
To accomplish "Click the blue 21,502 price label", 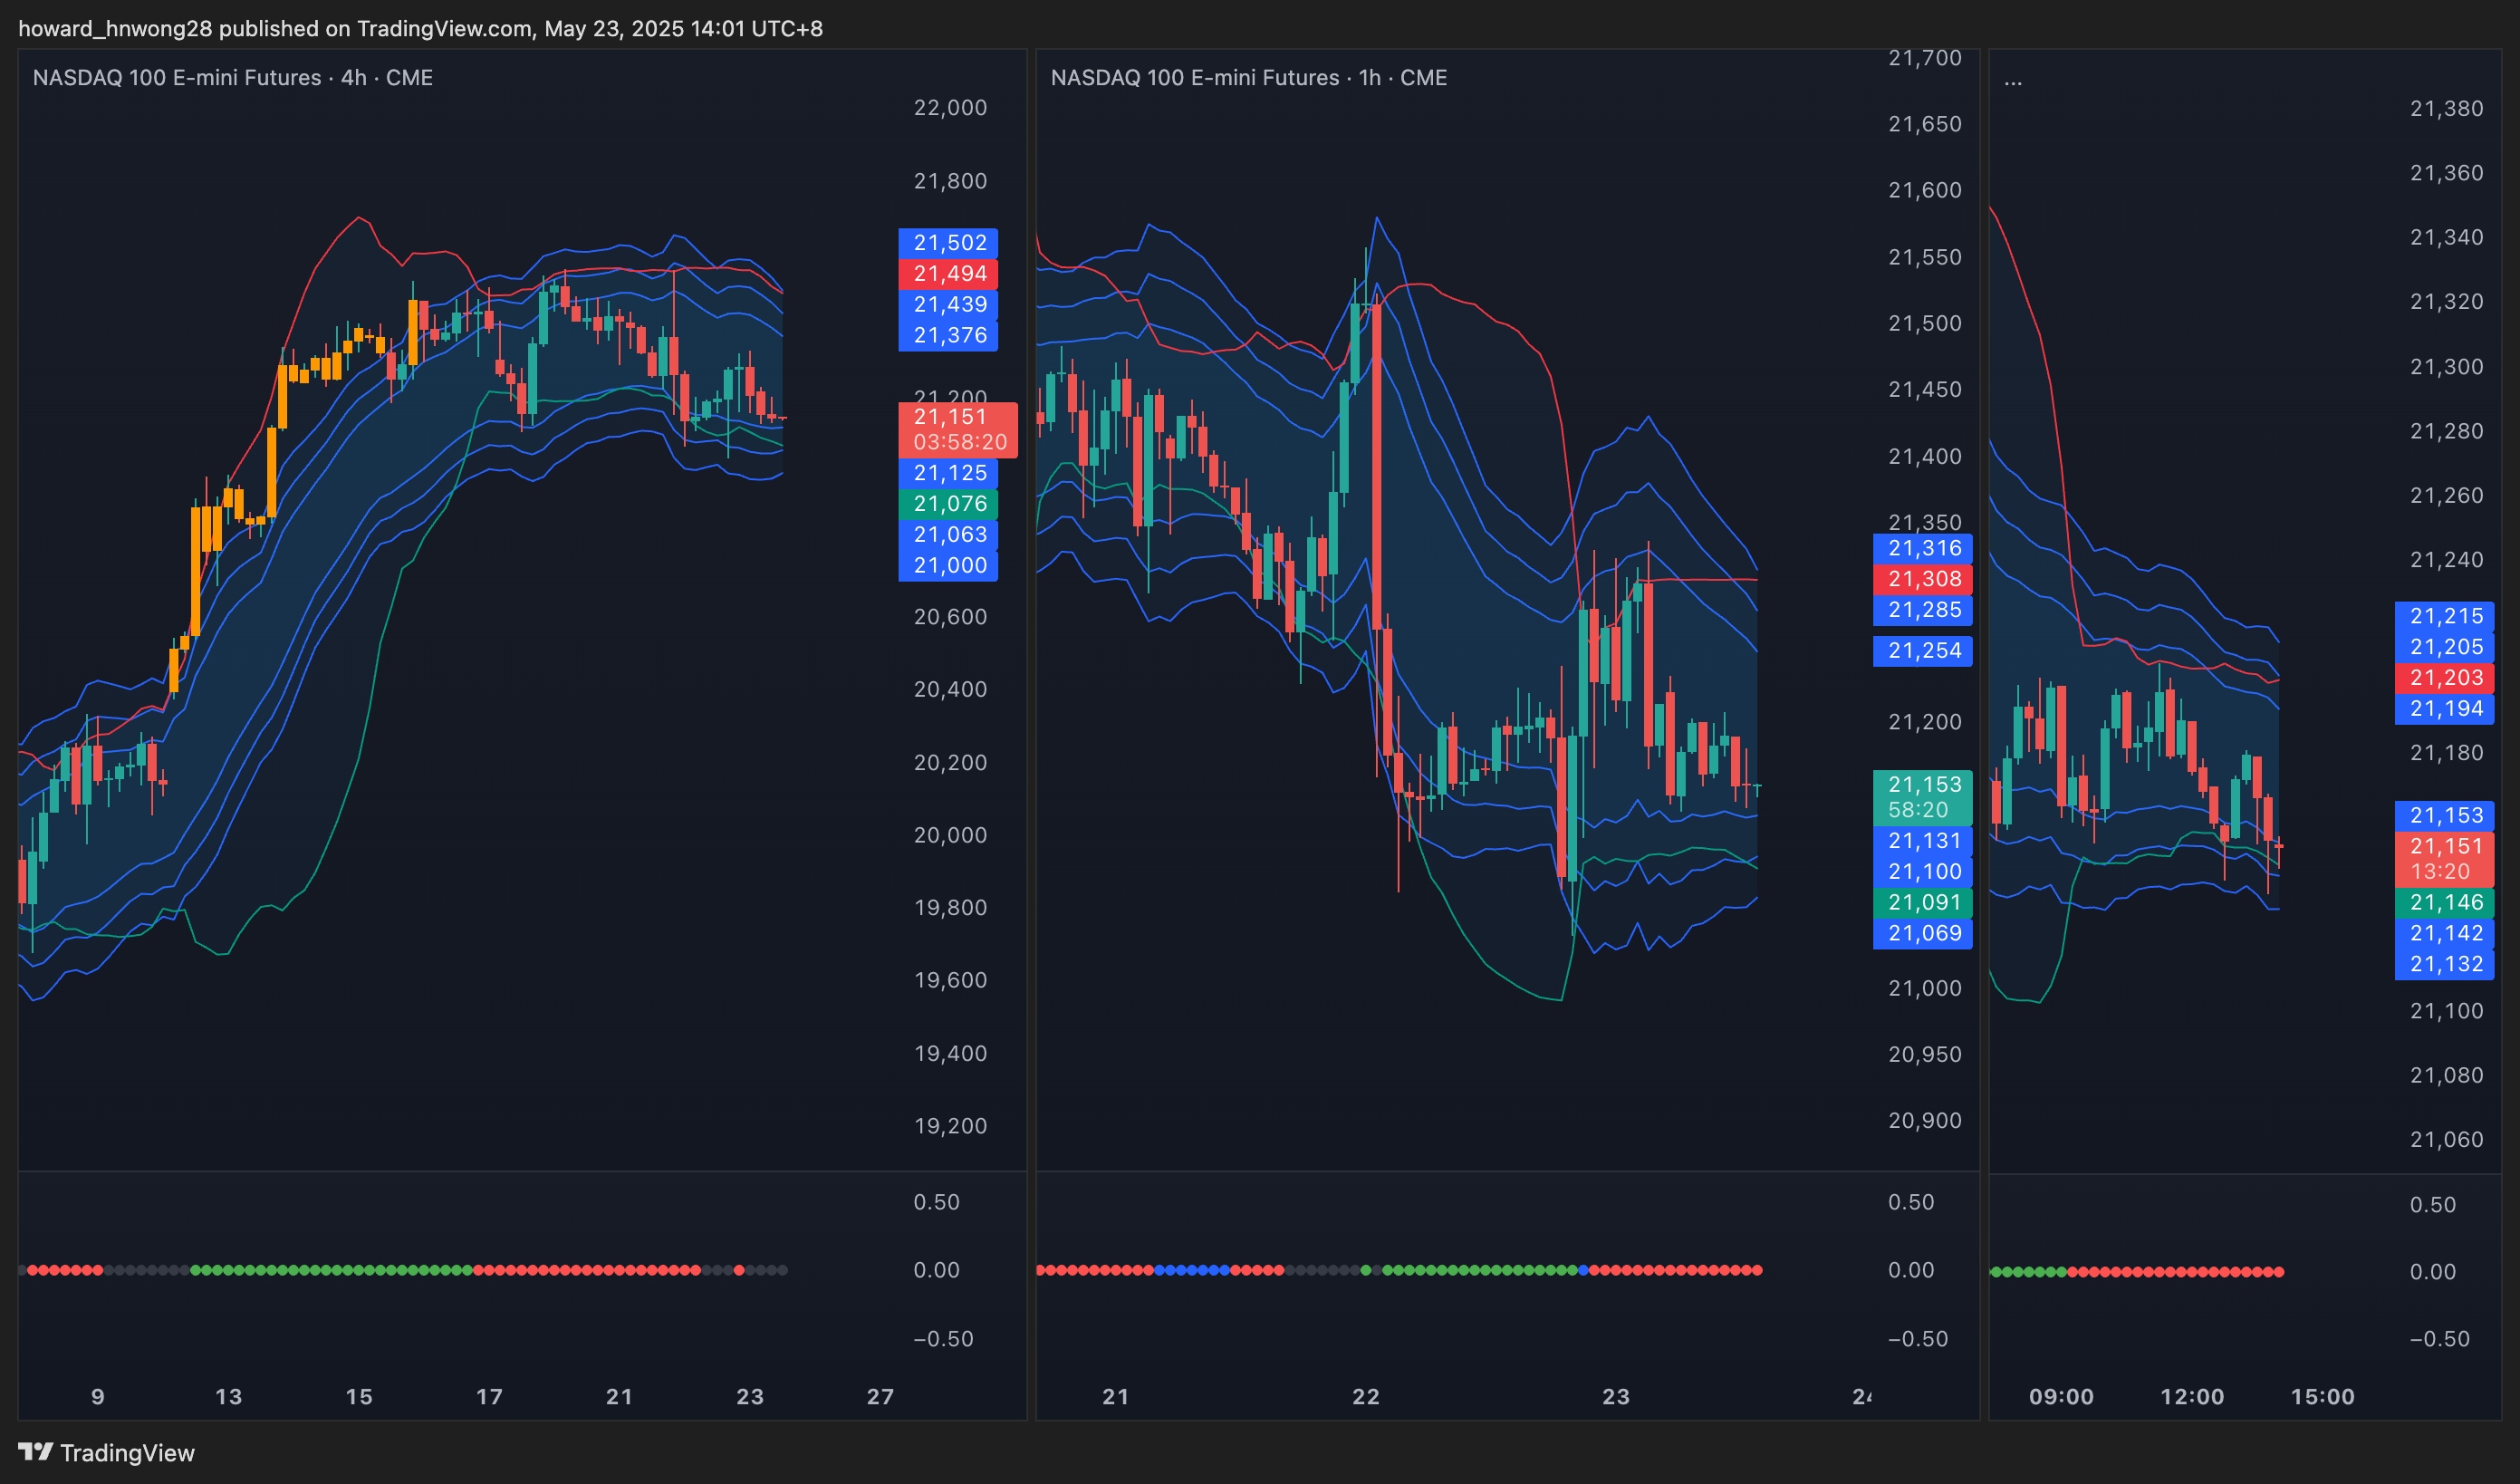I will pos(948,243).
